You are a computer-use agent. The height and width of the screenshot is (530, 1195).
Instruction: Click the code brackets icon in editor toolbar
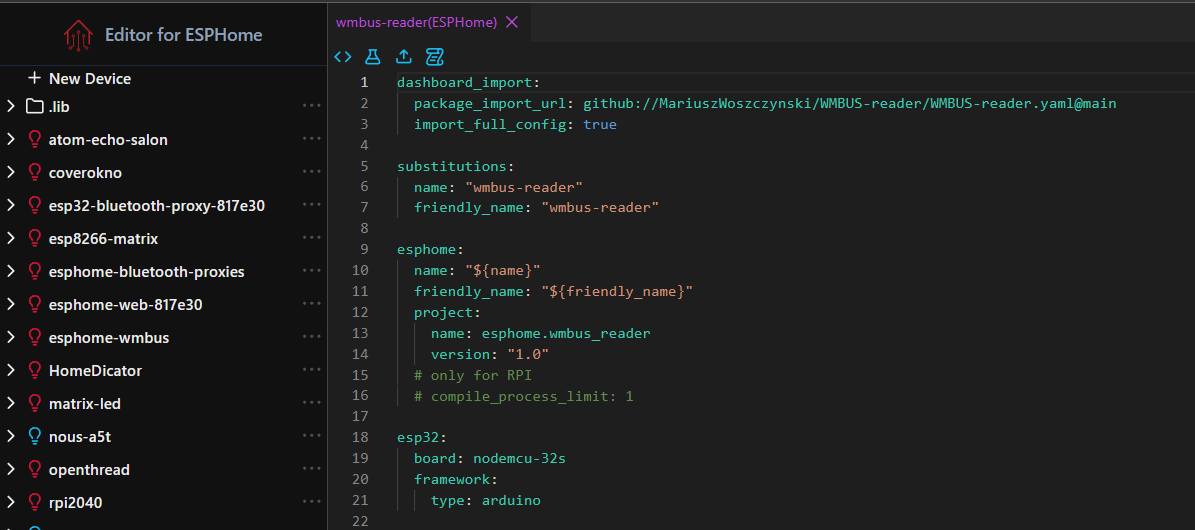tap(343, 57)
